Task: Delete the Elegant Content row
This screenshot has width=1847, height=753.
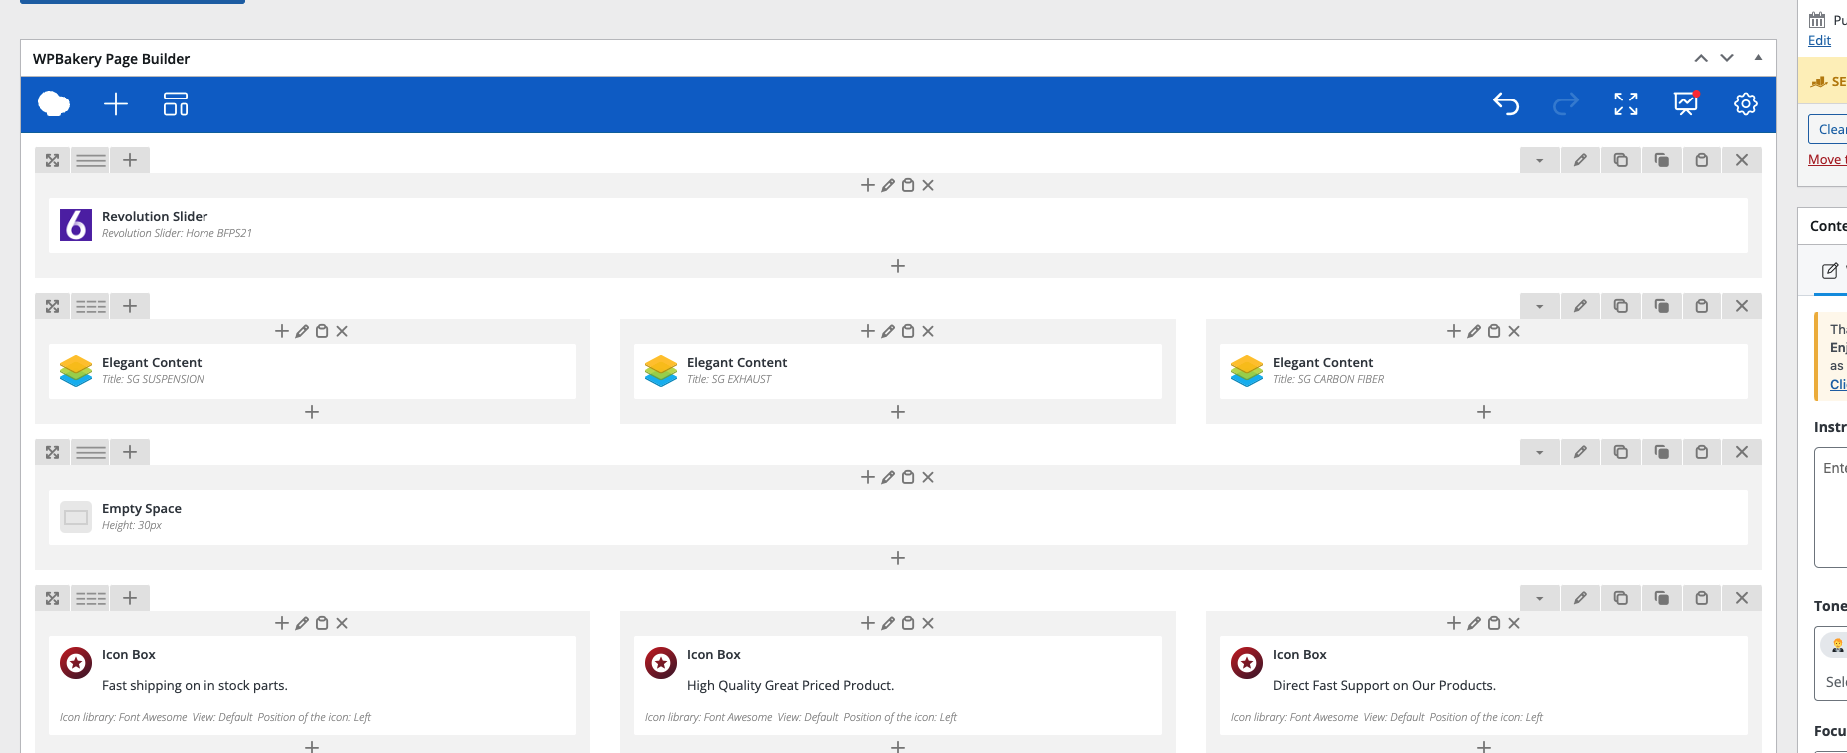Action: [1742, 306]
